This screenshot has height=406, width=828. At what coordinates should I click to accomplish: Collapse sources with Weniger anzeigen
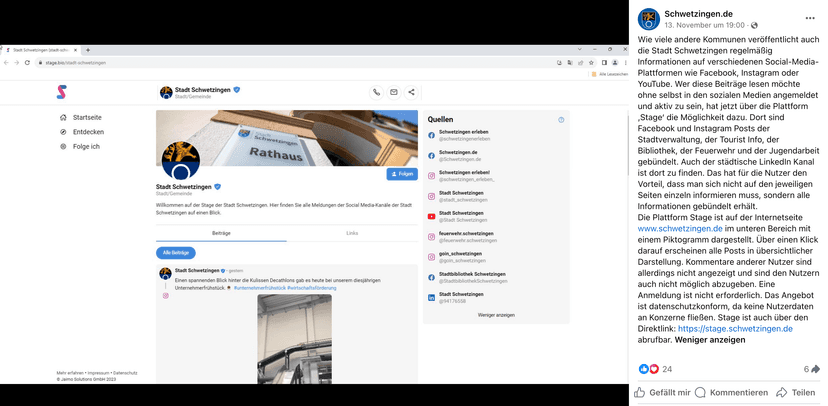[496, 315]
